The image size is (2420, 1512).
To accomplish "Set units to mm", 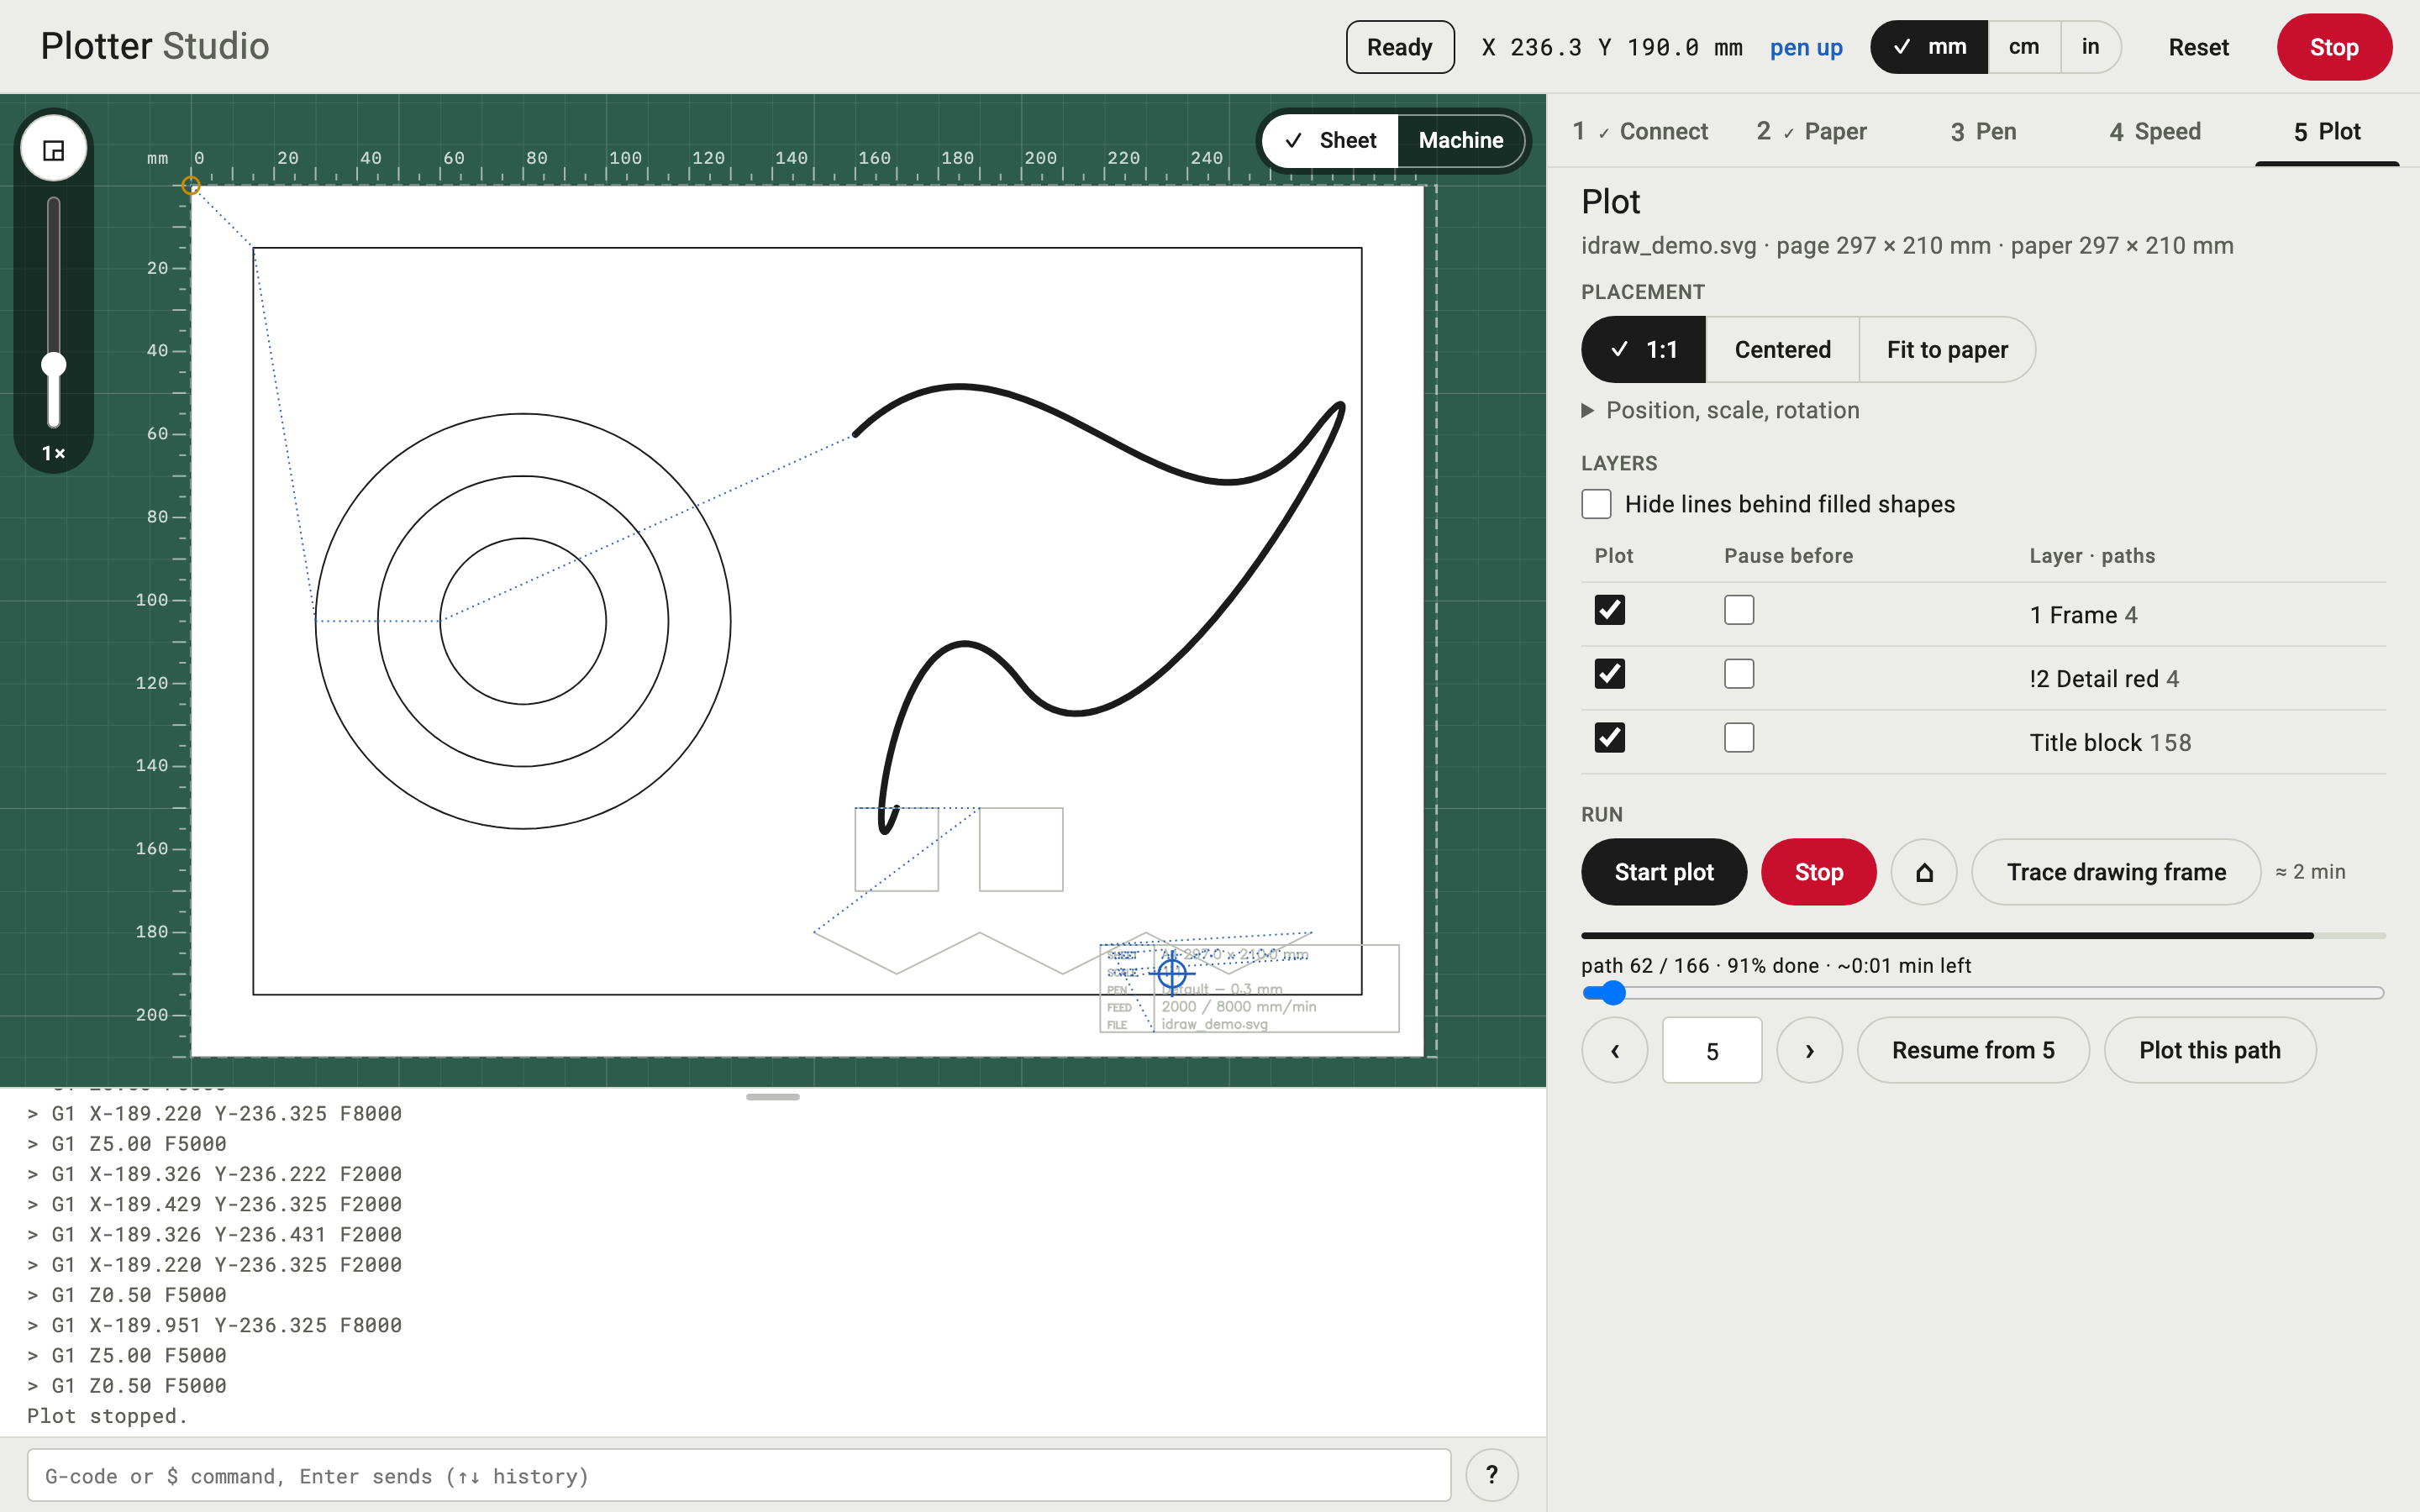I will 1929,47.
